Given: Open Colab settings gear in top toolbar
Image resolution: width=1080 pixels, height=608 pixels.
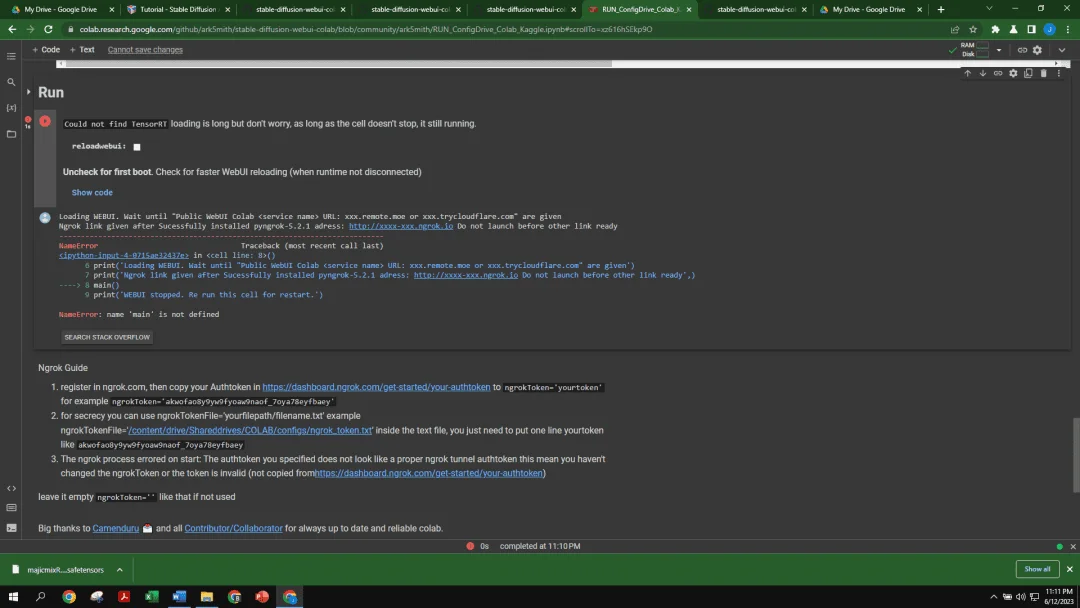Looking at the screenshot, I should 1037,50.
